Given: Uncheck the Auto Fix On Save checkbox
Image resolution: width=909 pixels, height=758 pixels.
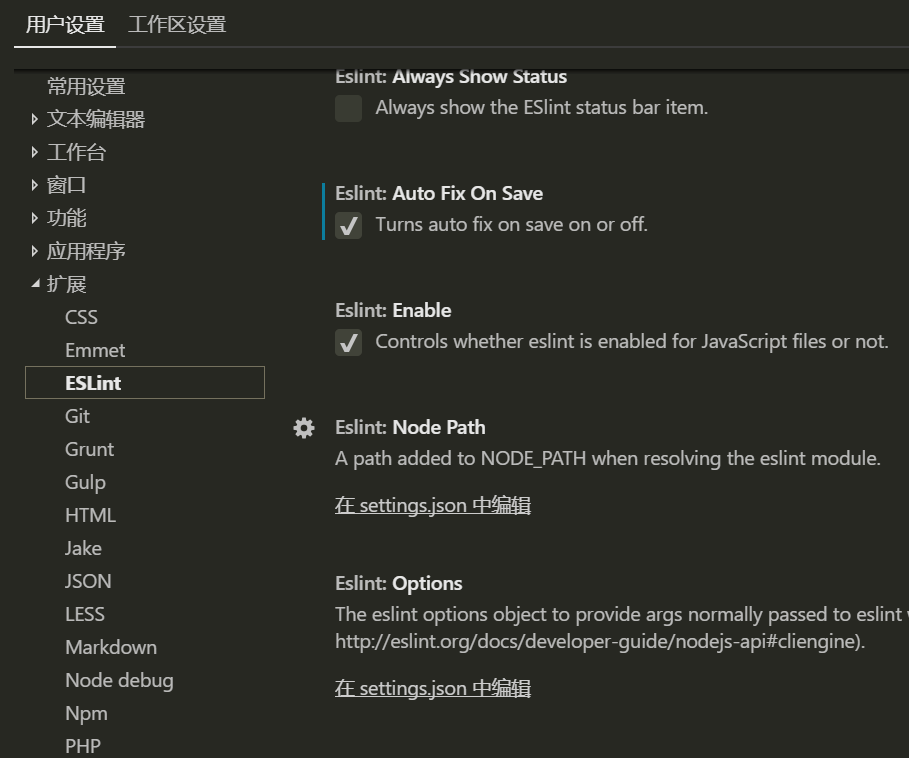Looking at the screenshot, I should [348, 225].
